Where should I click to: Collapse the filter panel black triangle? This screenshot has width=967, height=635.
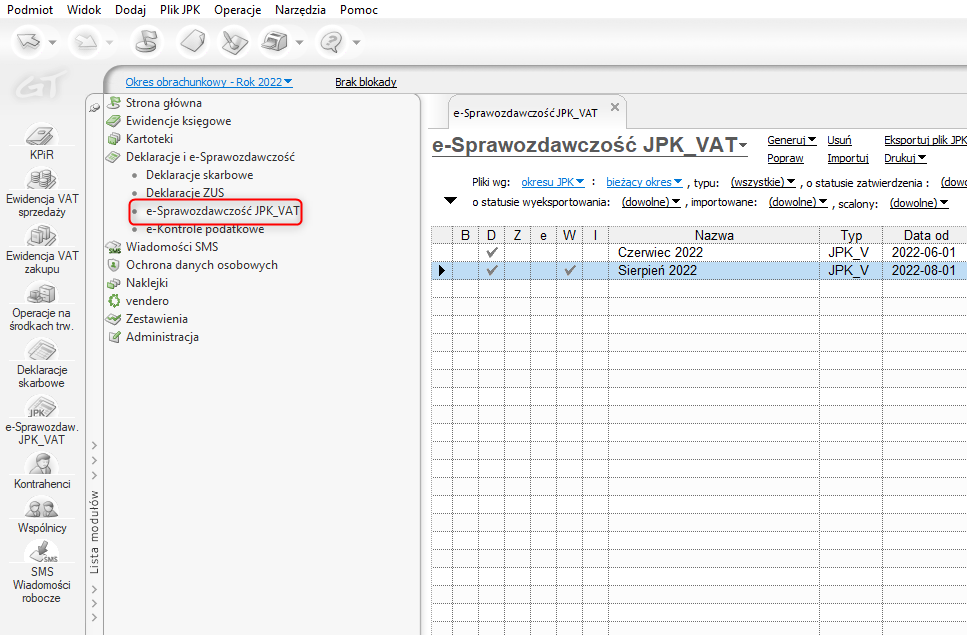click(450, 200)
